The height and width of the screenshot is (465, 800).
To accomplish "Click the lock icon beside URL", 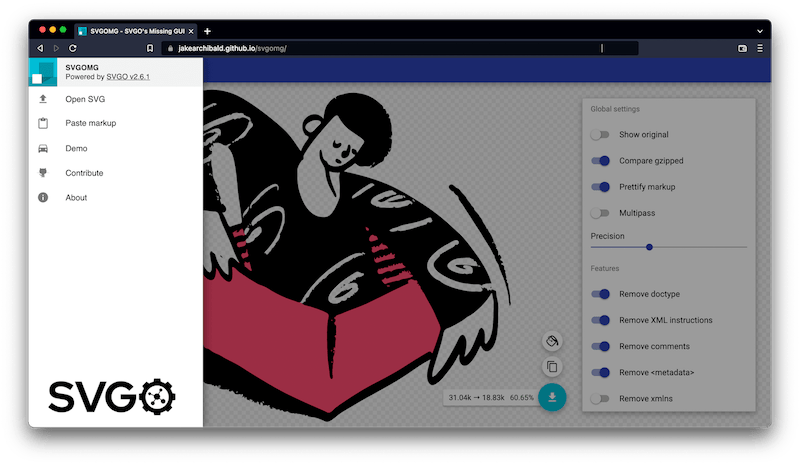I will 170,48.
